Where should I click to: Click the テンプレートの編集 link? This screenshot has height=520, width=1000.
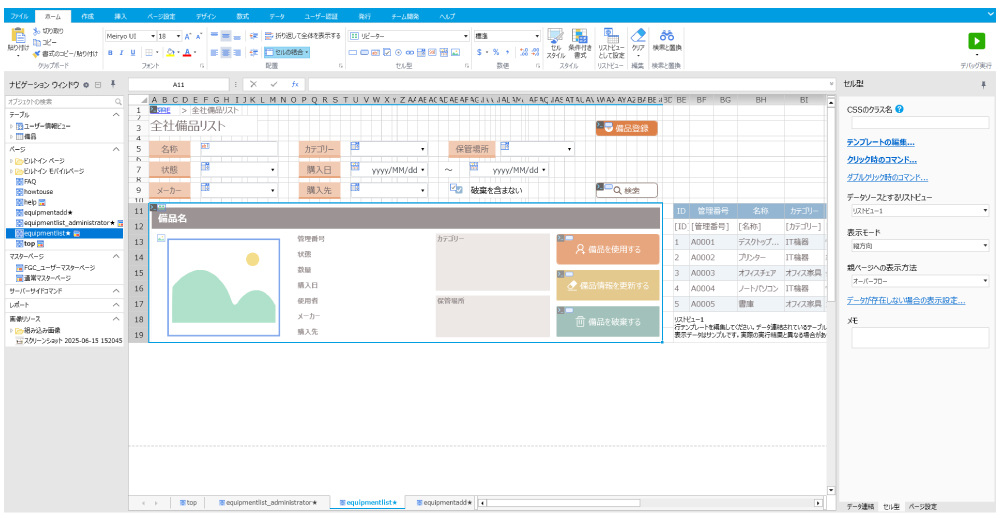(x=880, y=143)
